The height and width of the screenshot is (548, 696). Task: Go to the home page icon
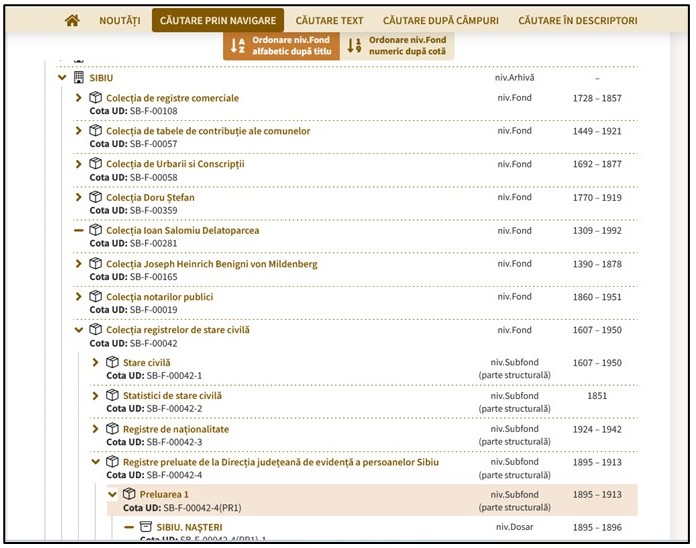pyautogui.click(x=72, y=20)
